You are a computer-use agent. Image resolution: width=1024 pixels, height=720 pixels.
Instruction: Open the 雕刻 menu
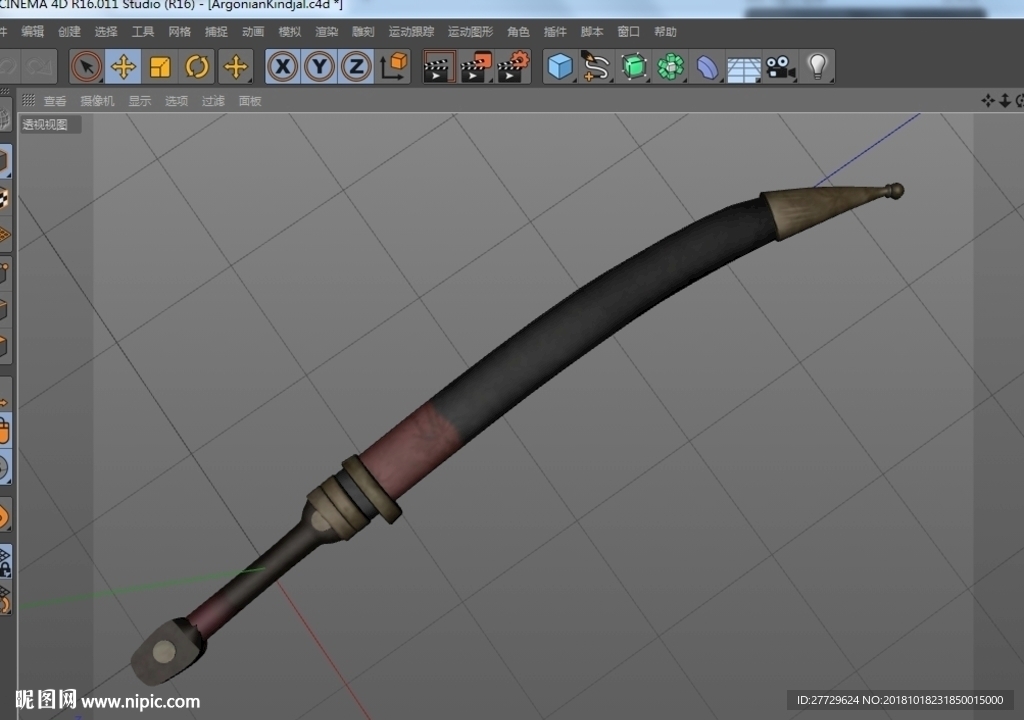(363, 31)
